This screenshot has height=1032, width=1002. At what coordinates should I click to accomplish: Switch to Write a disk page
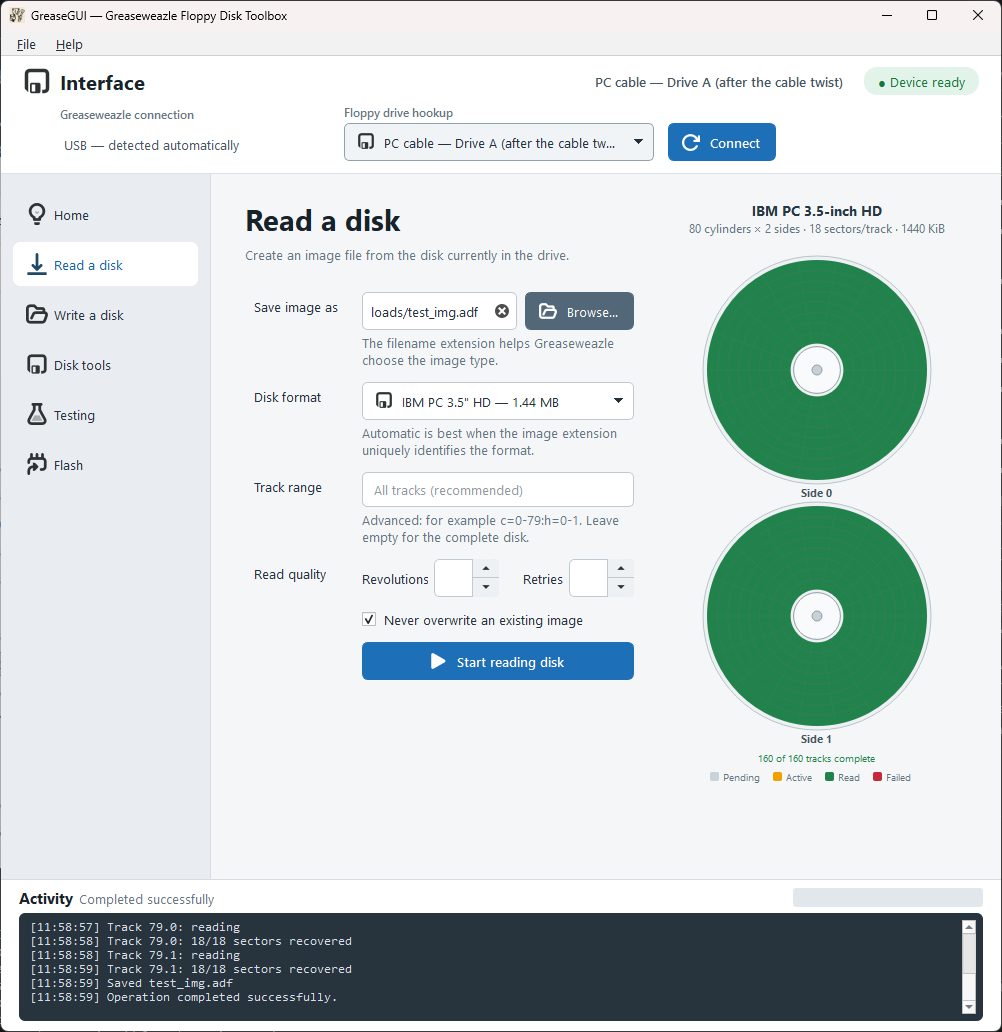[x=105, y=315]
